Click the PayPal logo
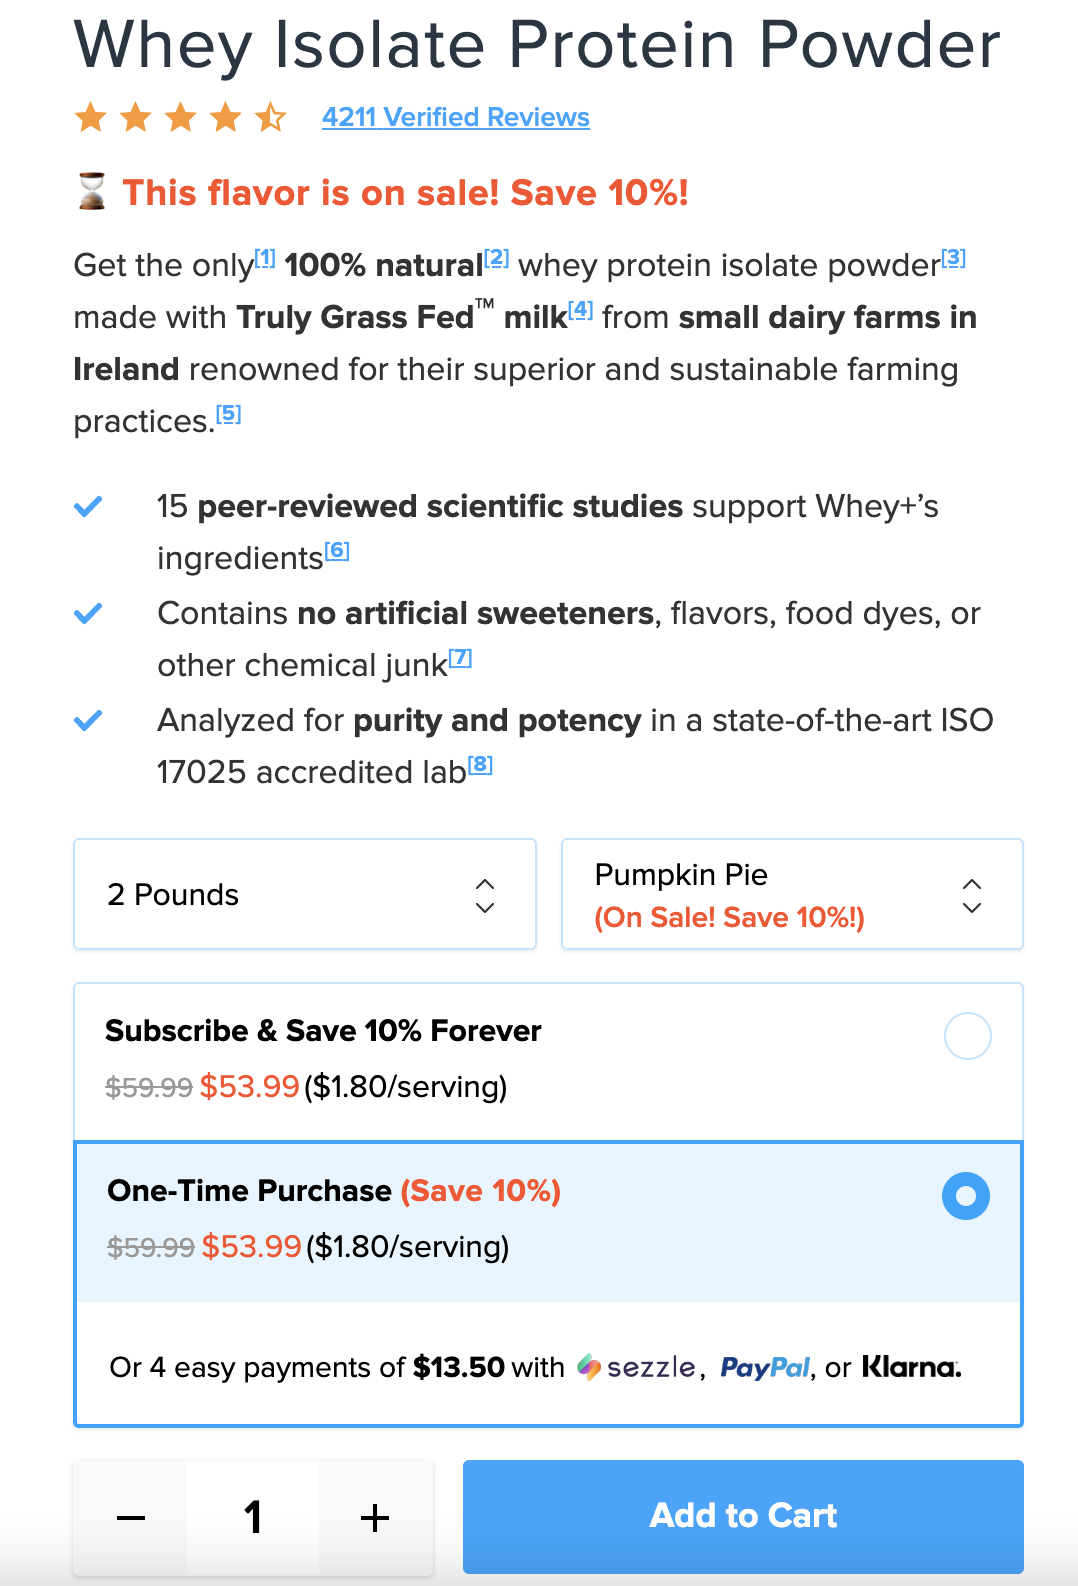 click(765, 1367)
